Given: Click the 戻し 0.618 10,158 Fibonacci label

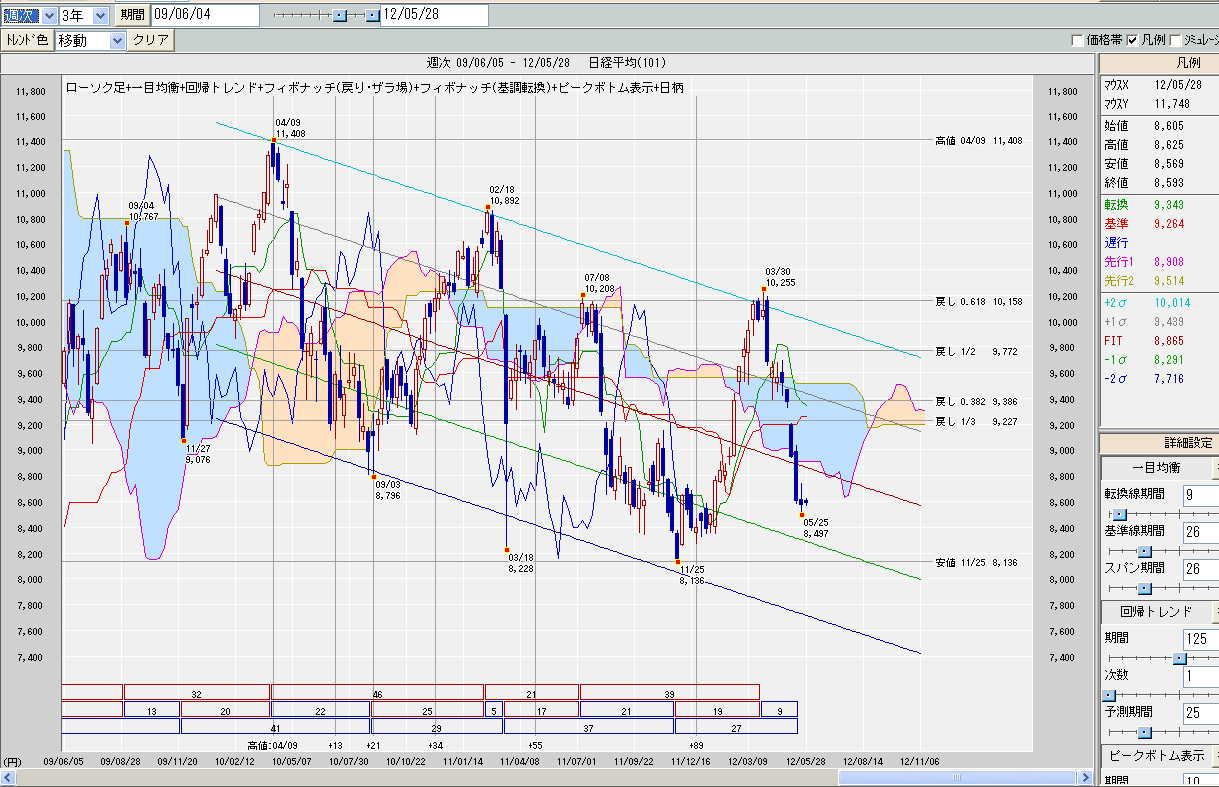Looking at the screenshot, I should (978, 301).
